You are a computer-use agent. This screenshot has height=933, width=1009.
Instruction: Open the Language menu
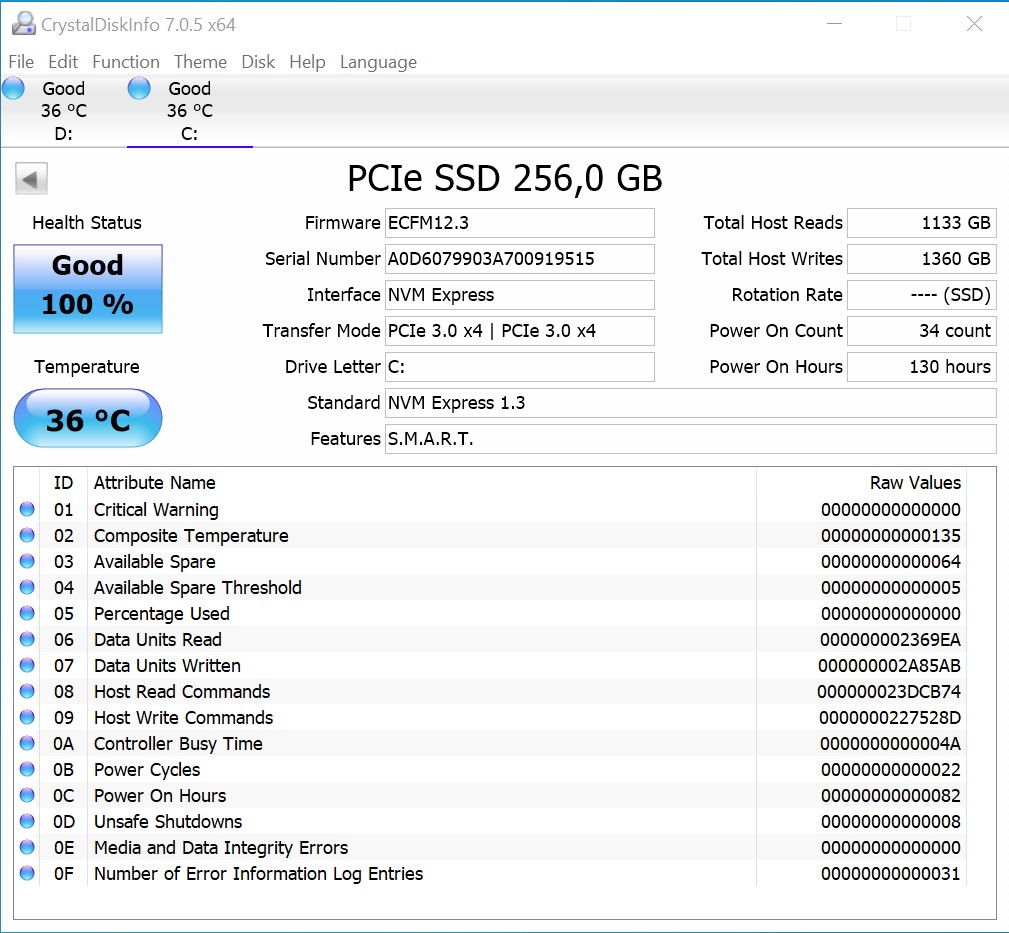[x=378, y=62]
